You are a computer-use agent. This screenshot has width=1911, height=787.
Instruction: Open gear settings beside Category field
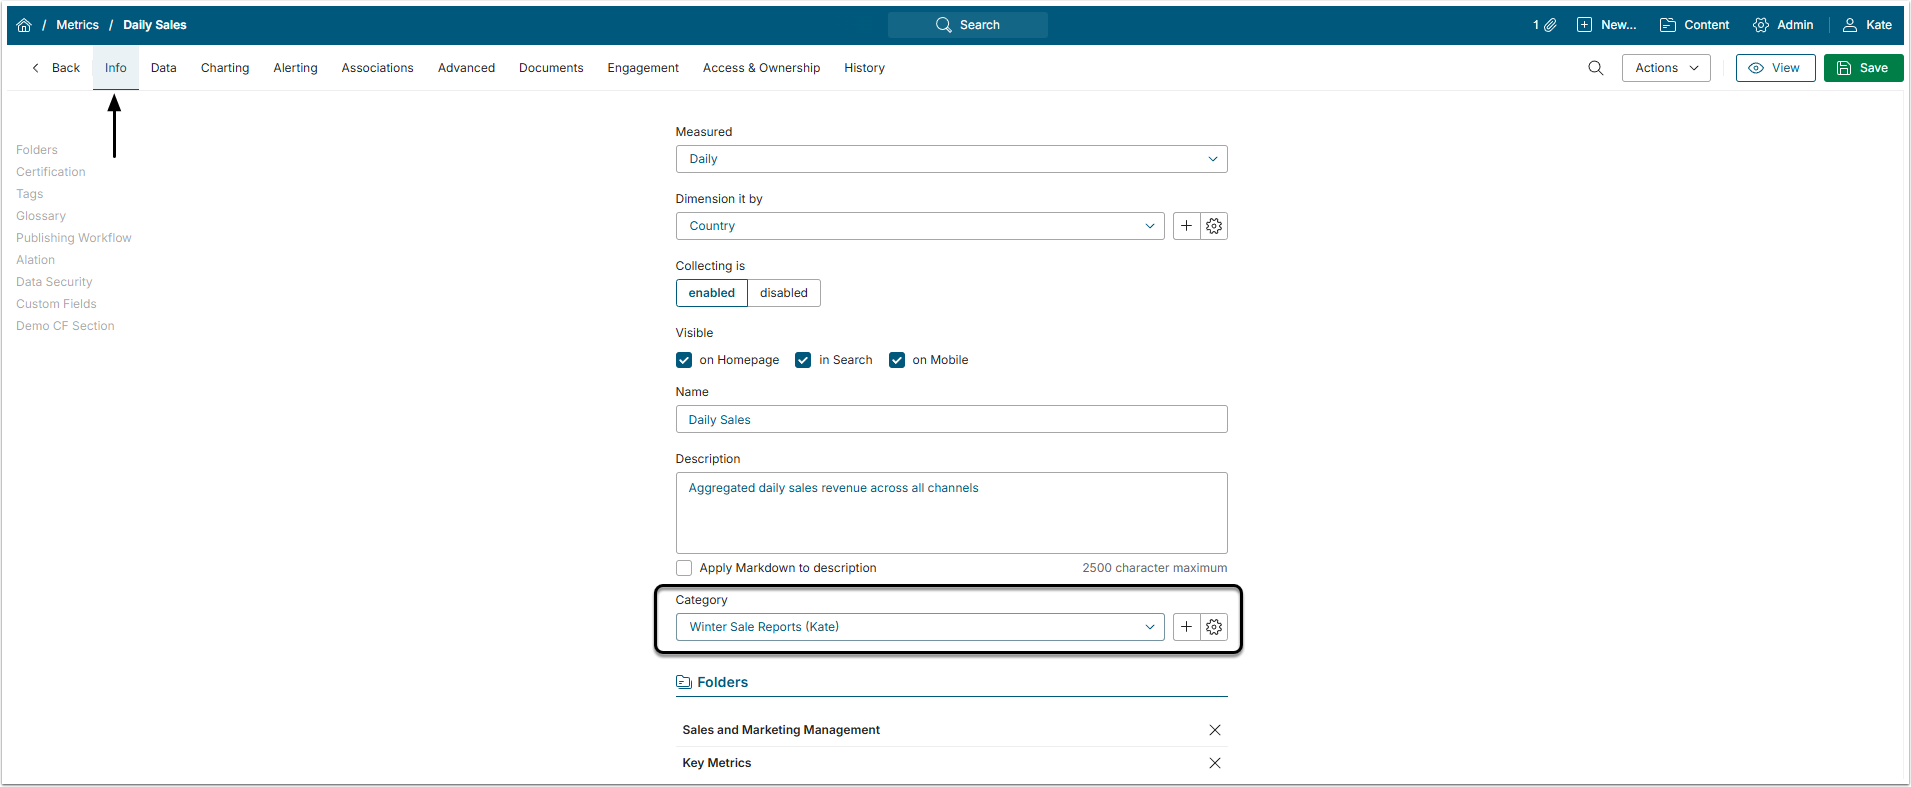pyautogui.click(x=1214, y=627)
